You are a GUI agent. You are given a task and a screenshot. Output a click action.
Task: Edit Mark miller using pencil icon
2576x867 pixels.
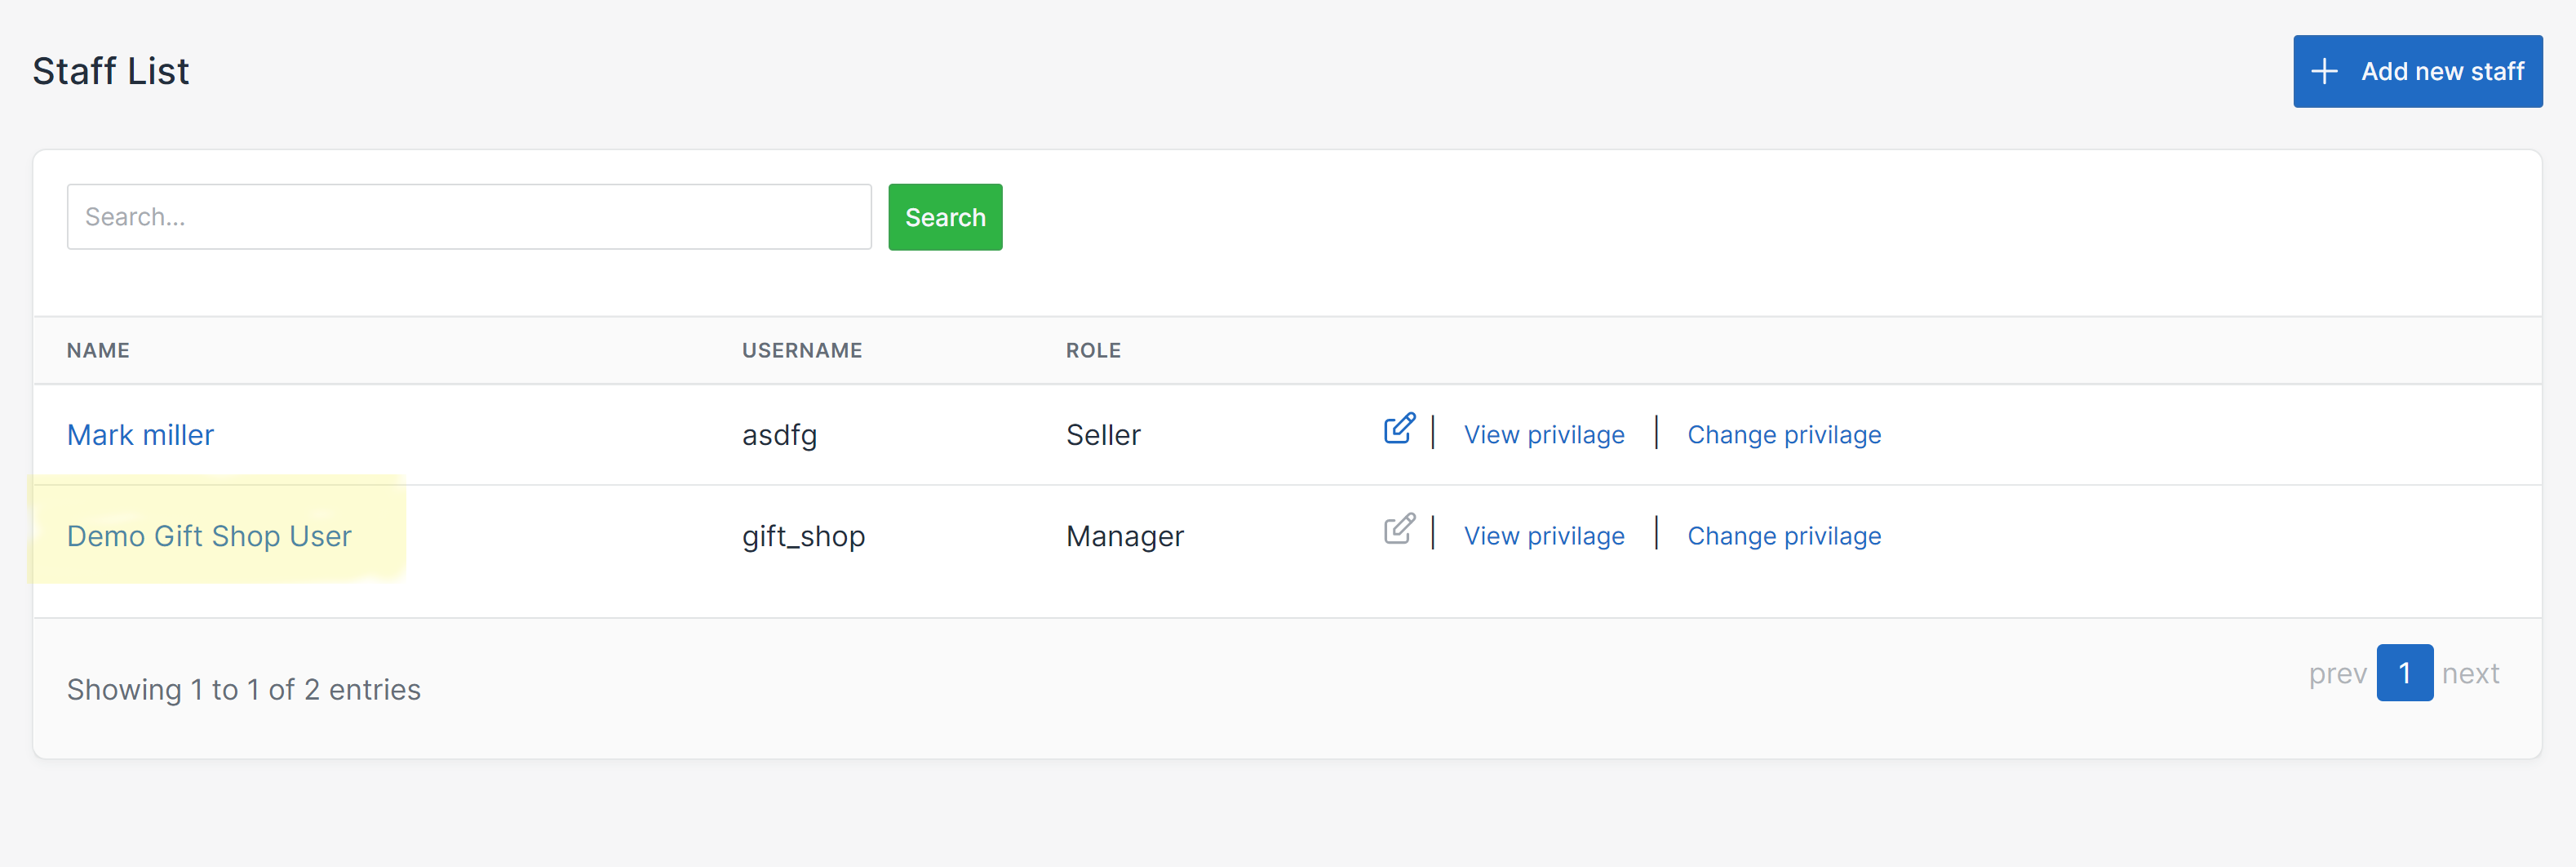click(x=1399, y=428)
